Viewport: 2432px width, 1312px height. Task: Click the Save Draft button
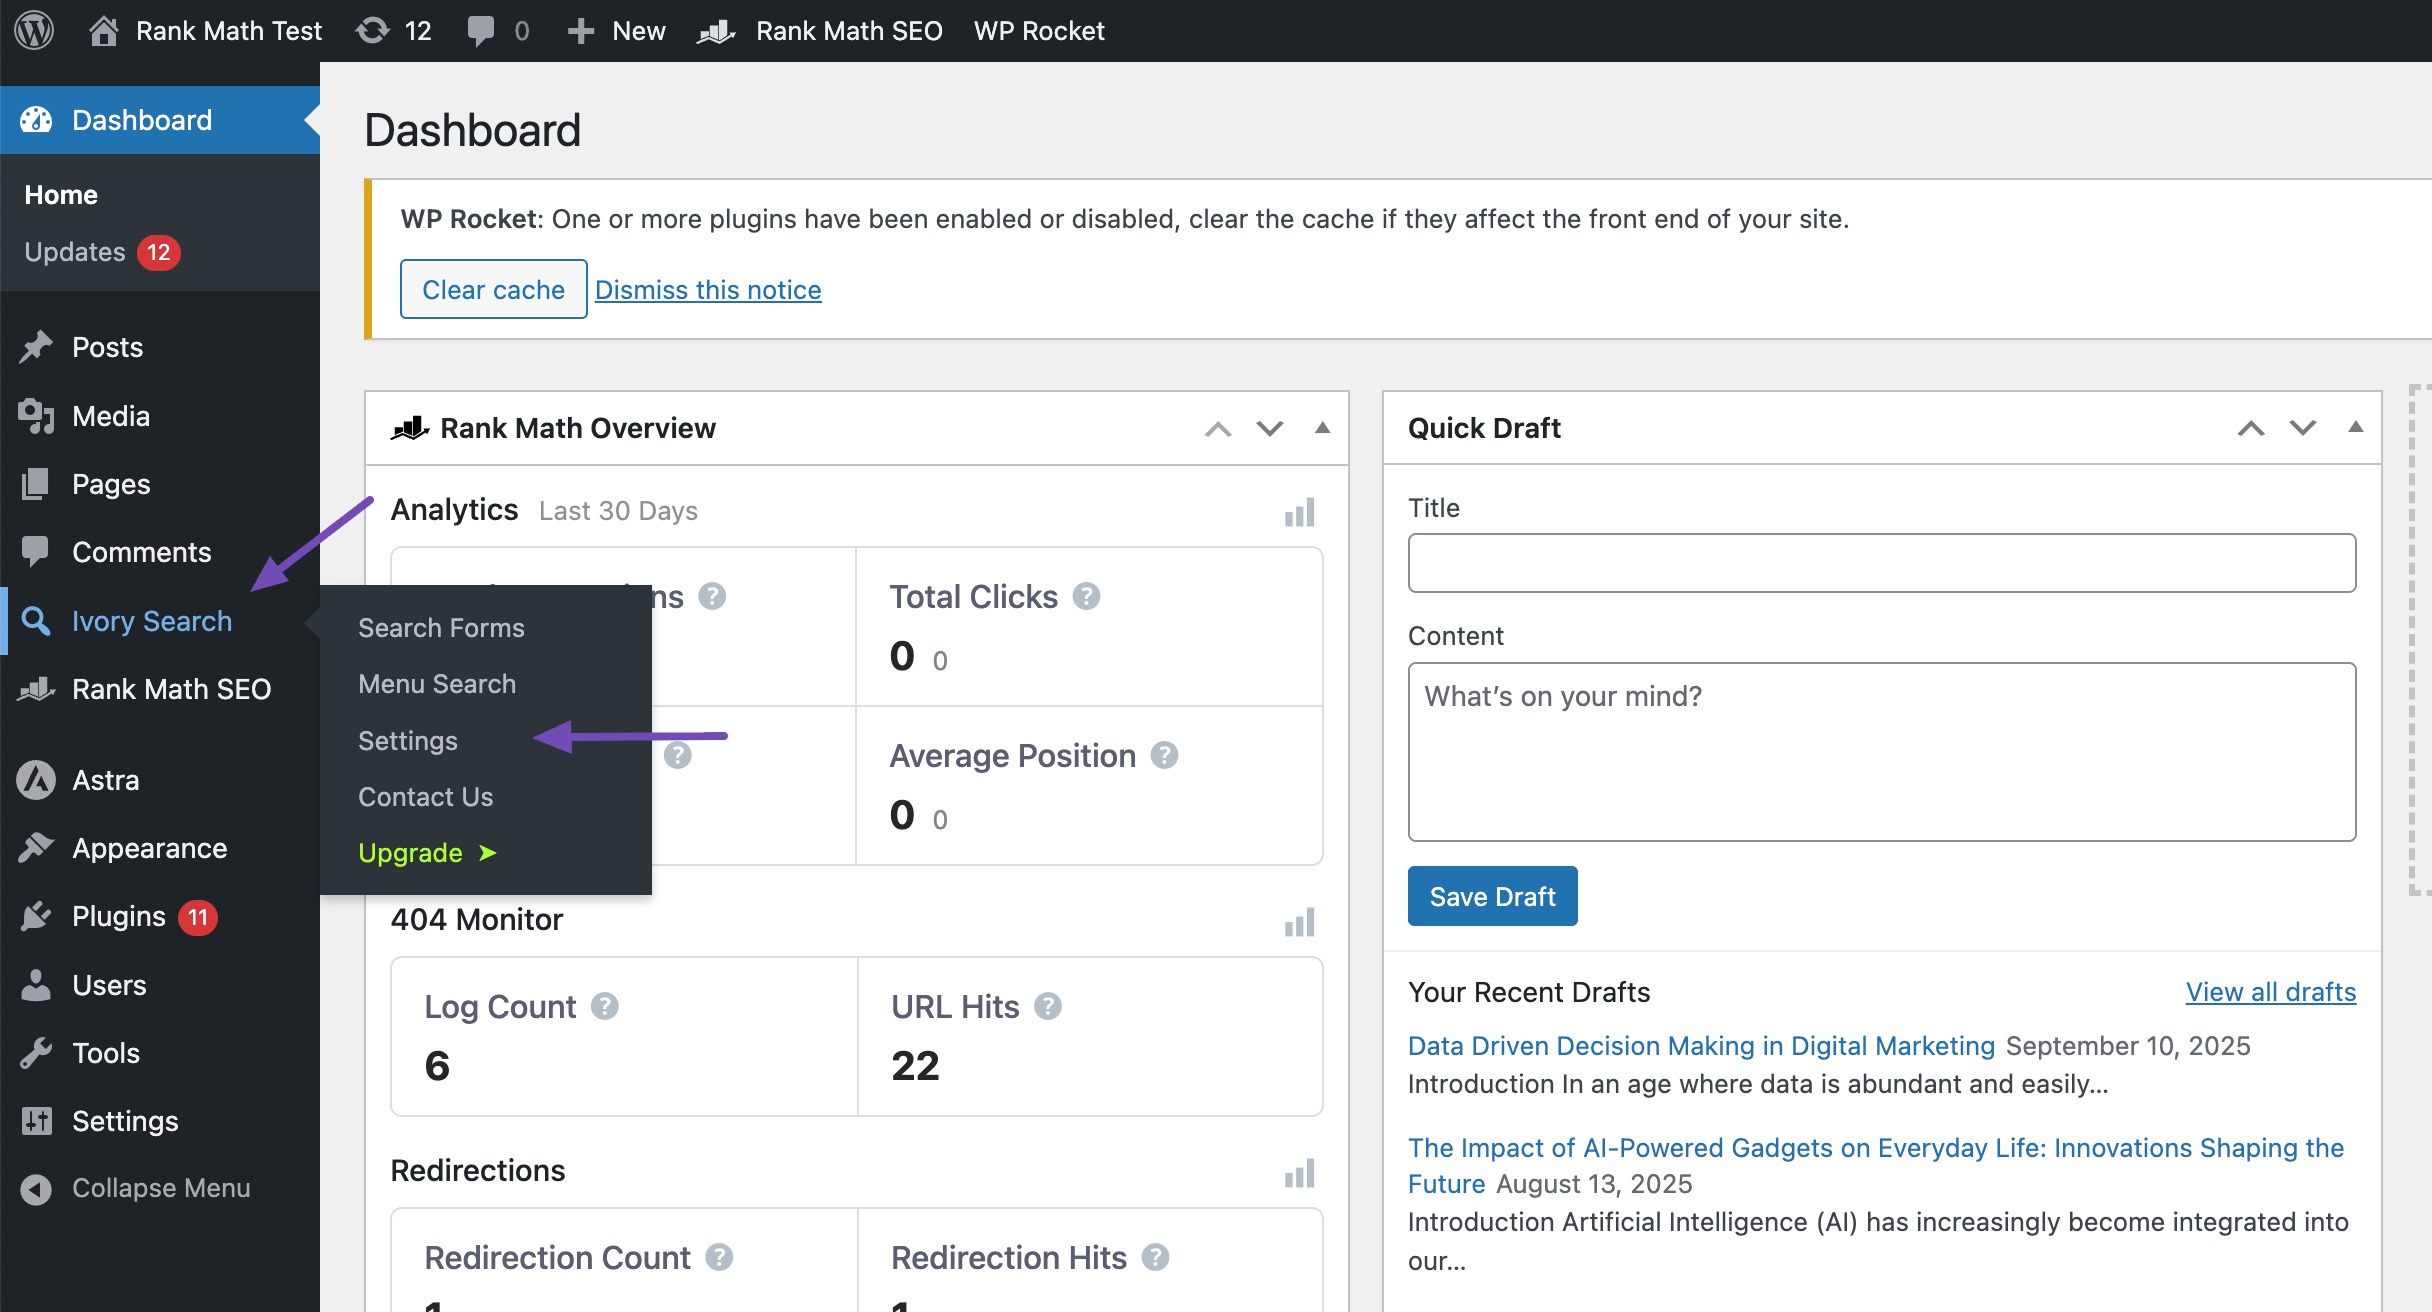(1492, 896)
